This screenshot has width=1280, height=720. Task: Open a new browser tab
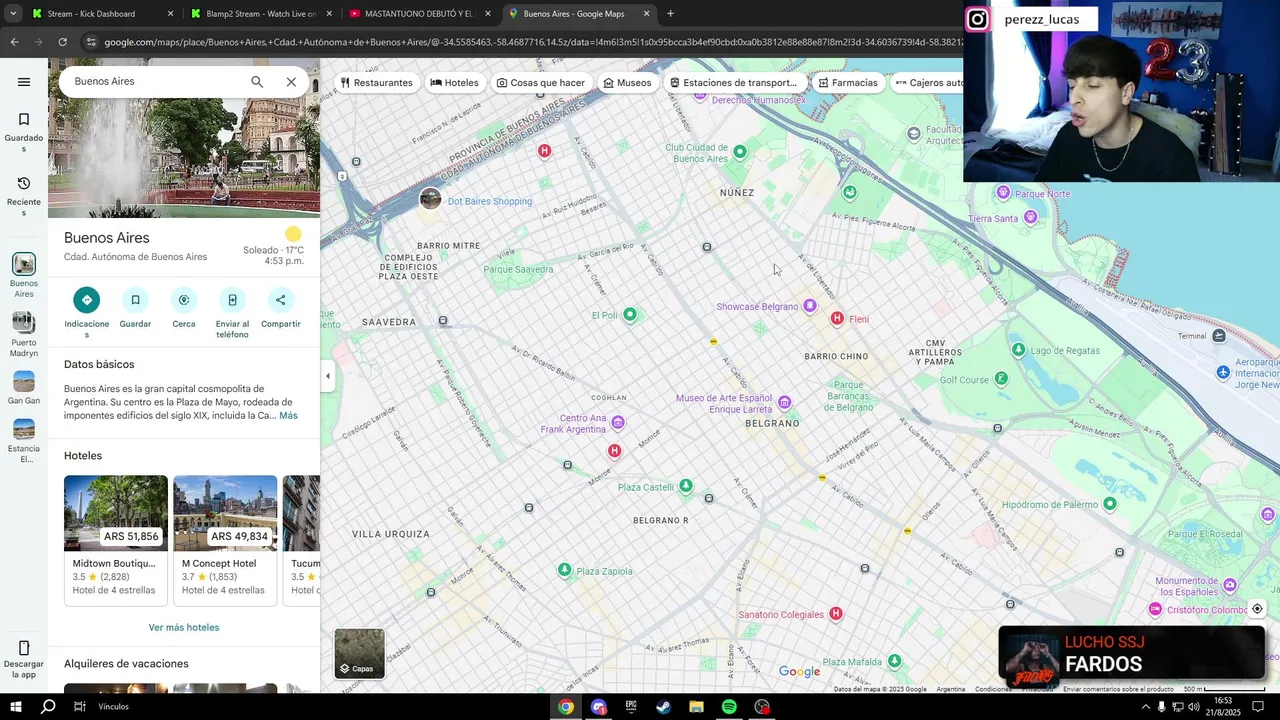click(x=670, y=14)
